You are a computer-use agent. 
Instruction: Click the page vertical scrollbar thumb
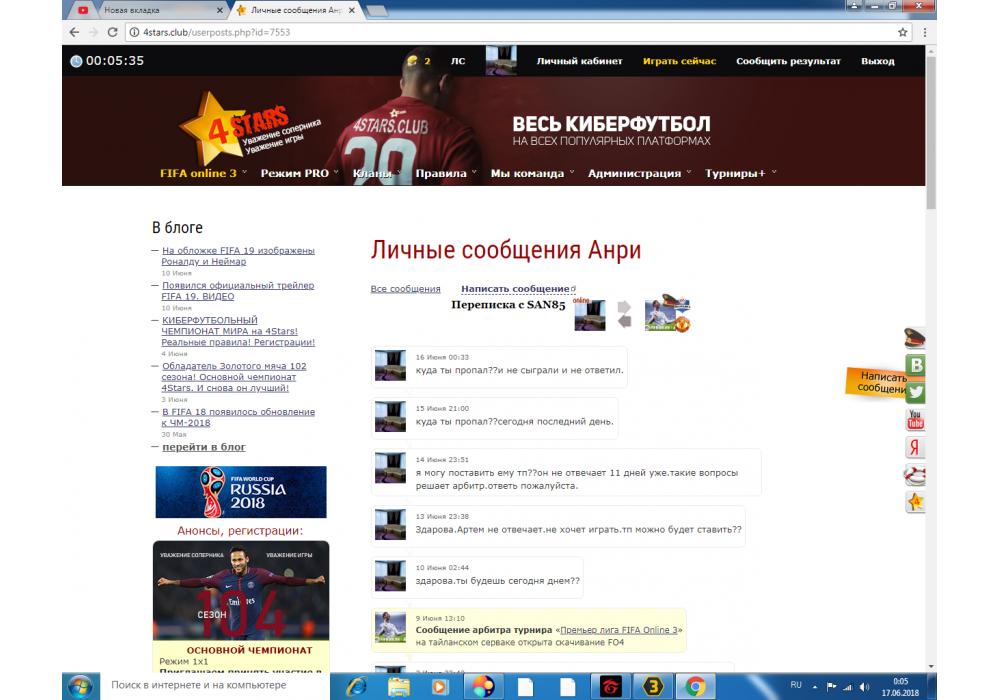[931, 132]
